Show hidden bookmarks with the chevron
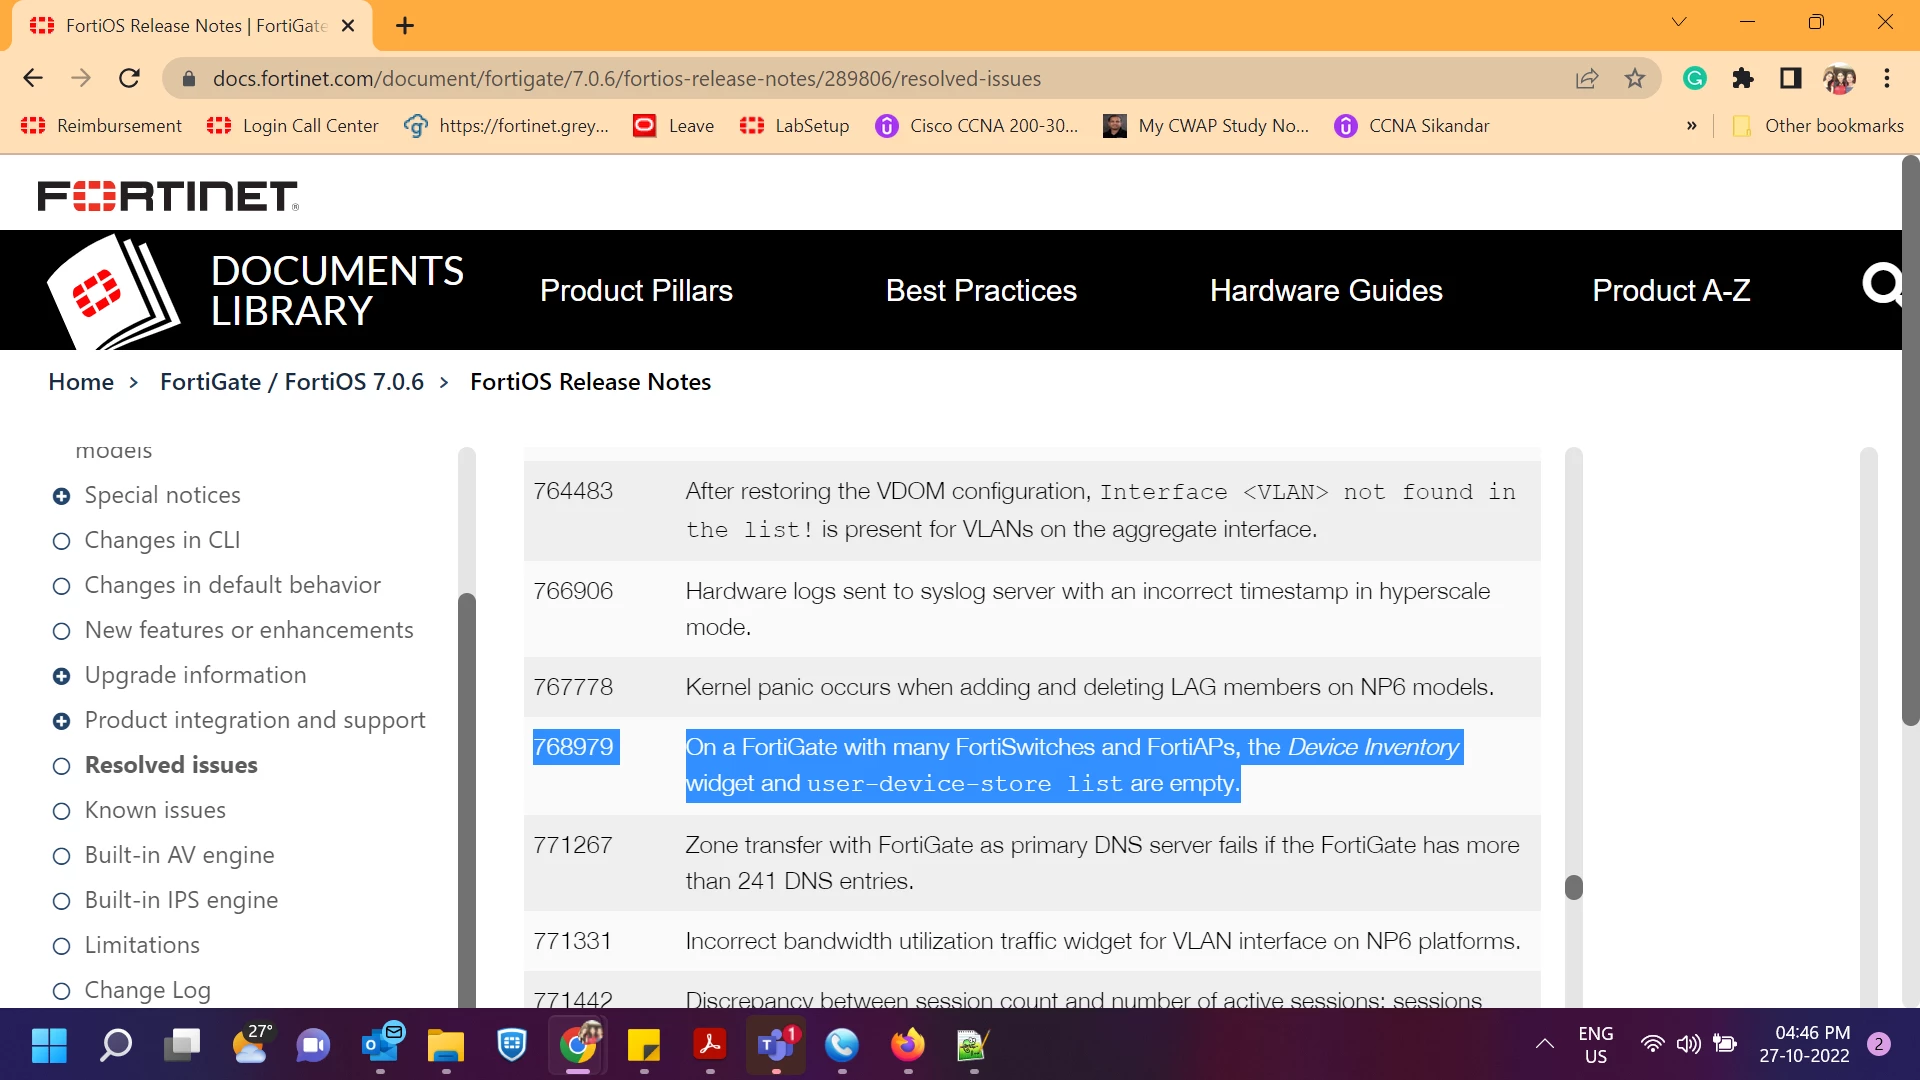Image resolution: width=1920 pixels, height=1080 pixels. coord(1691,126)
